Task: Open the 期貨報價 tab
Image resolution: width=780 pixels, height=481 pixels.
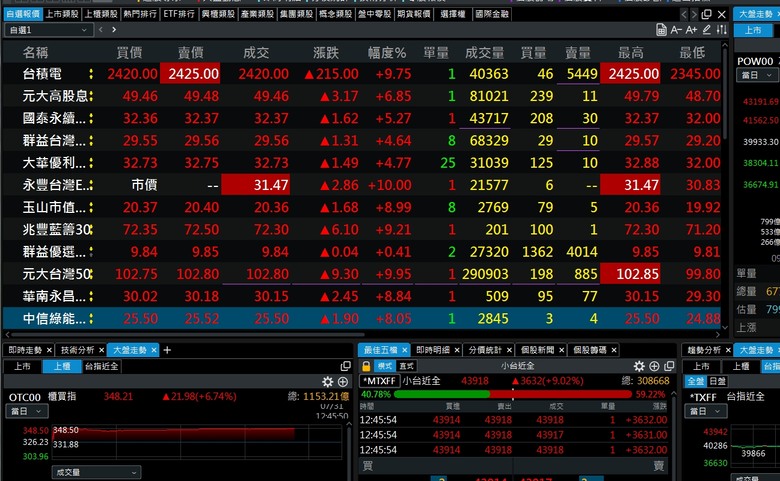Action: pos(414,14)
